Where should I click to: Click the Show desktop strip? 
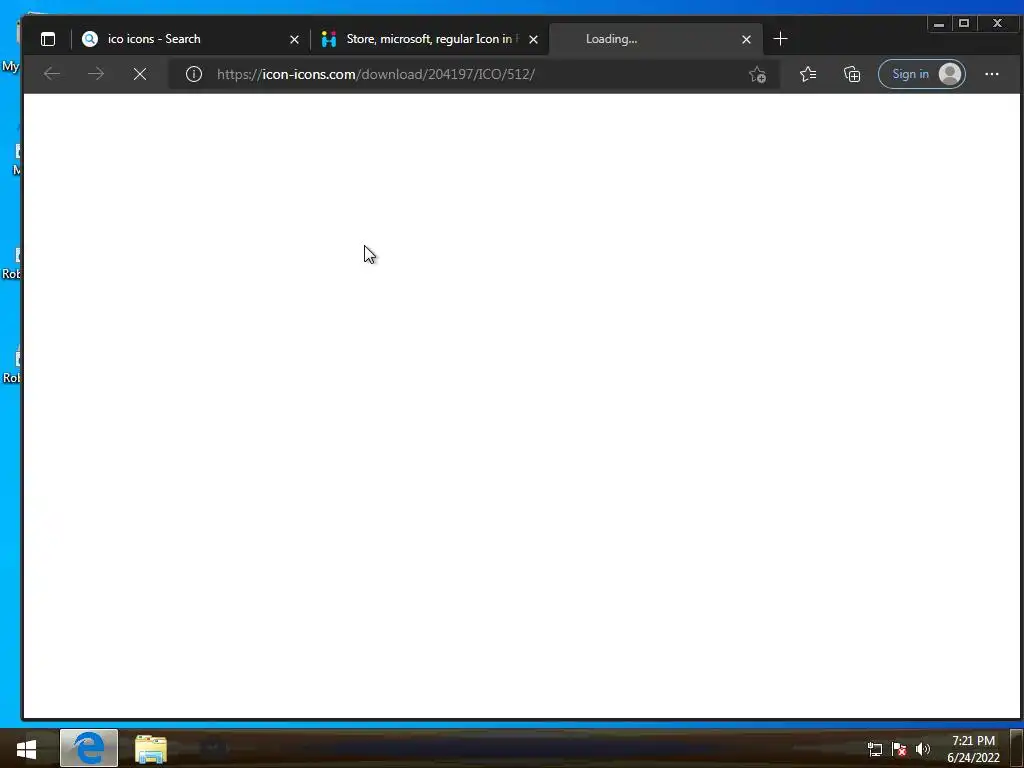[1017, 748]
